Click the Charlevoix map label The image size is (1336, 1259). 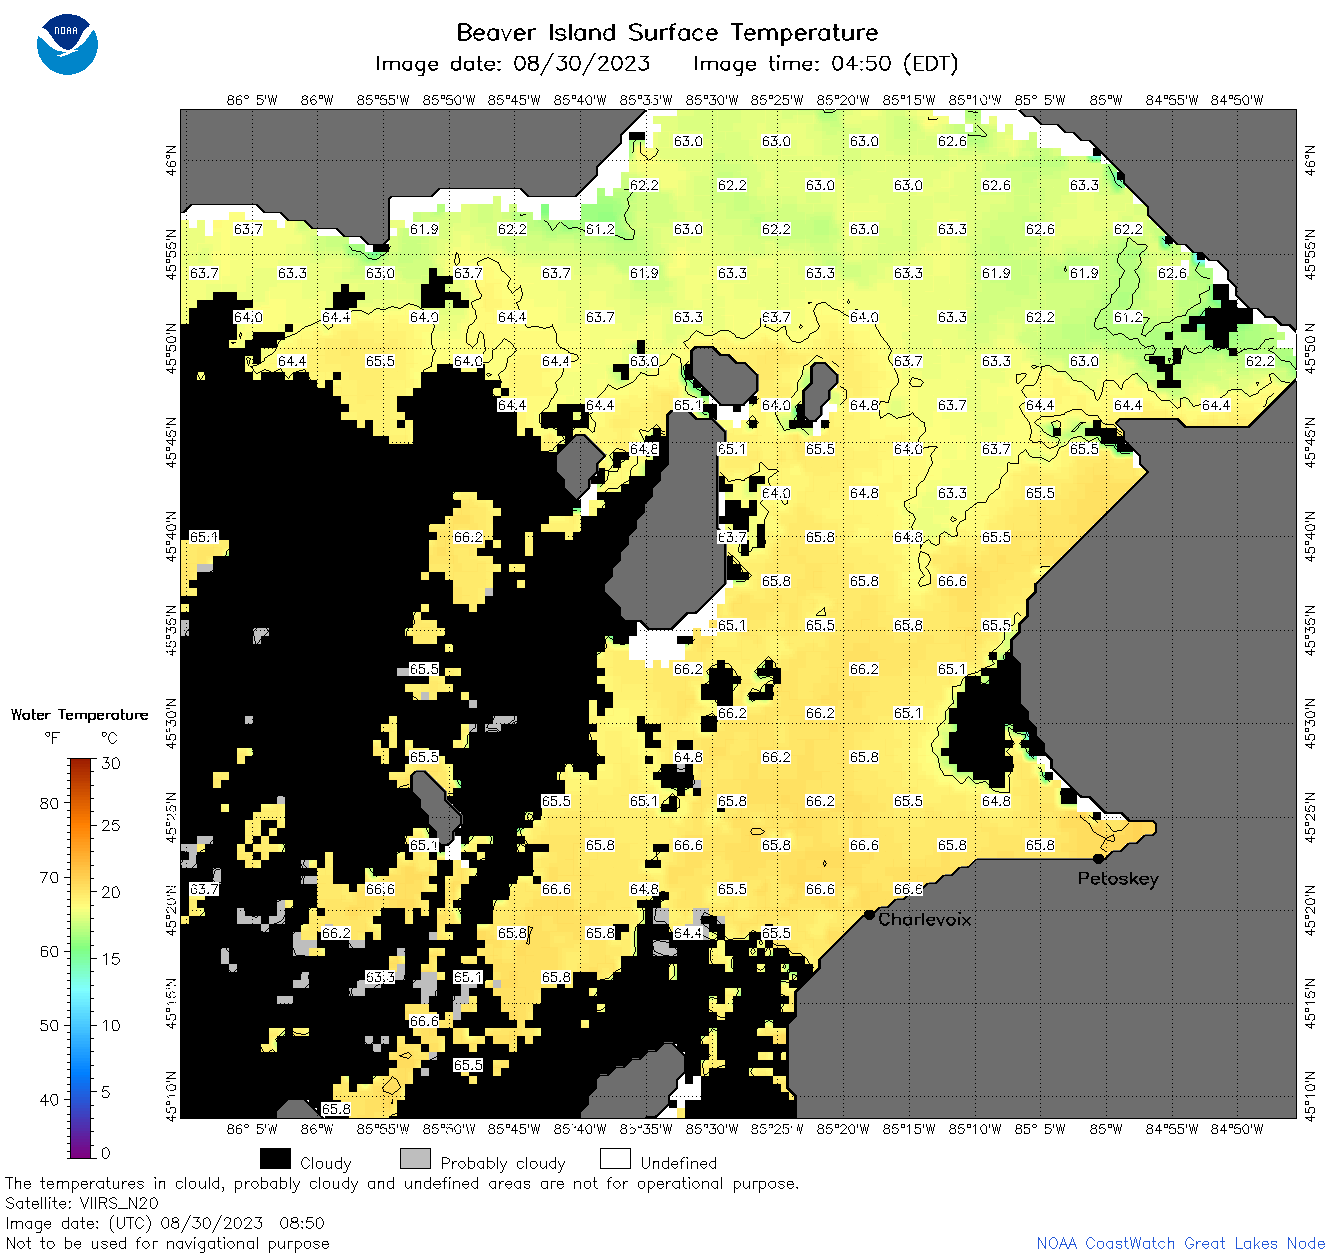(924, 919)
